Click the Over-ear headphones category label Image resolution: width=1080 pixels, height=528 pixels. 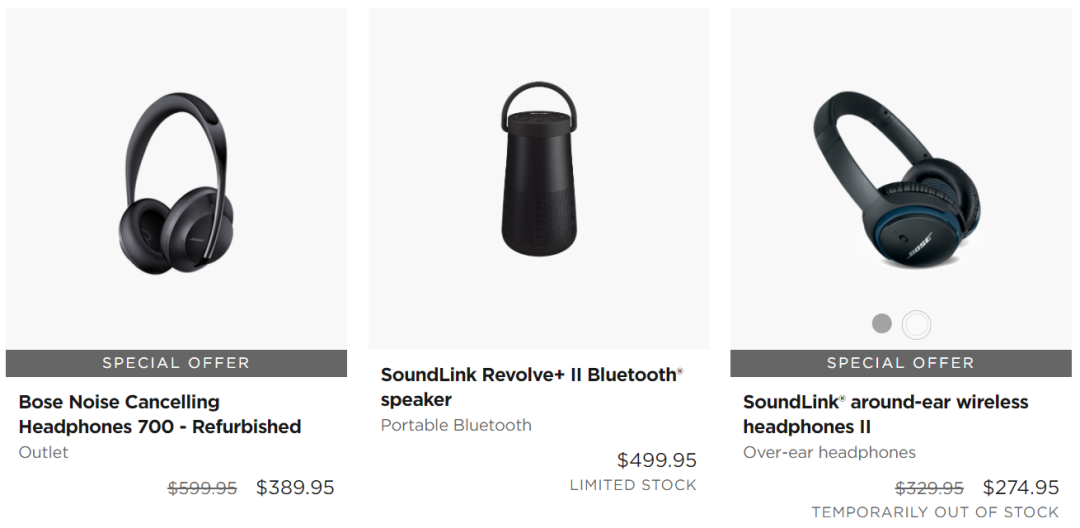coord(829,452)
